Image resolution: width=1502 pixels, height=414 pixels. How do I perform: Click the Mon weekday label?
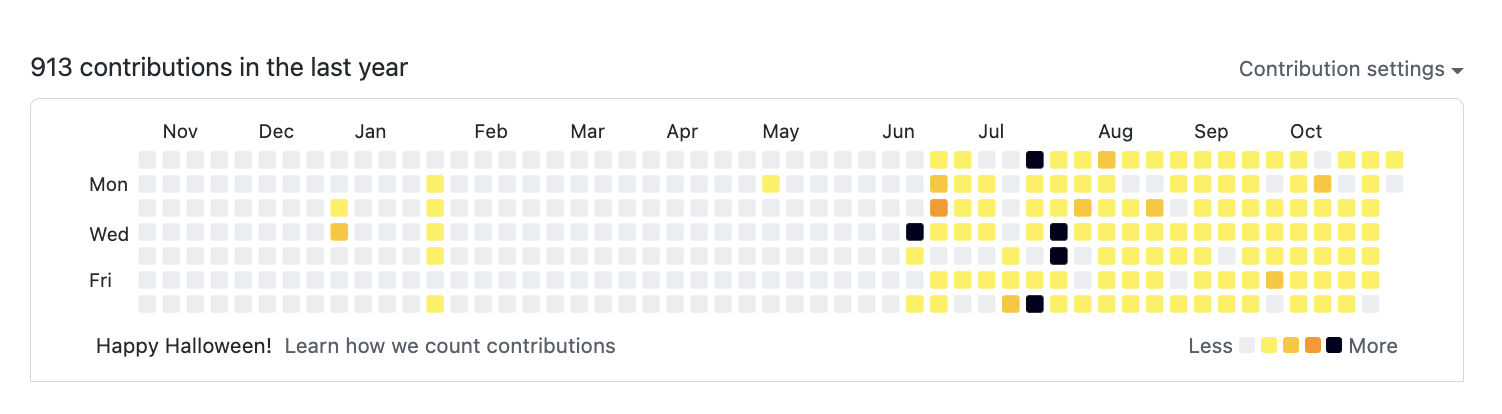point(109,184)
